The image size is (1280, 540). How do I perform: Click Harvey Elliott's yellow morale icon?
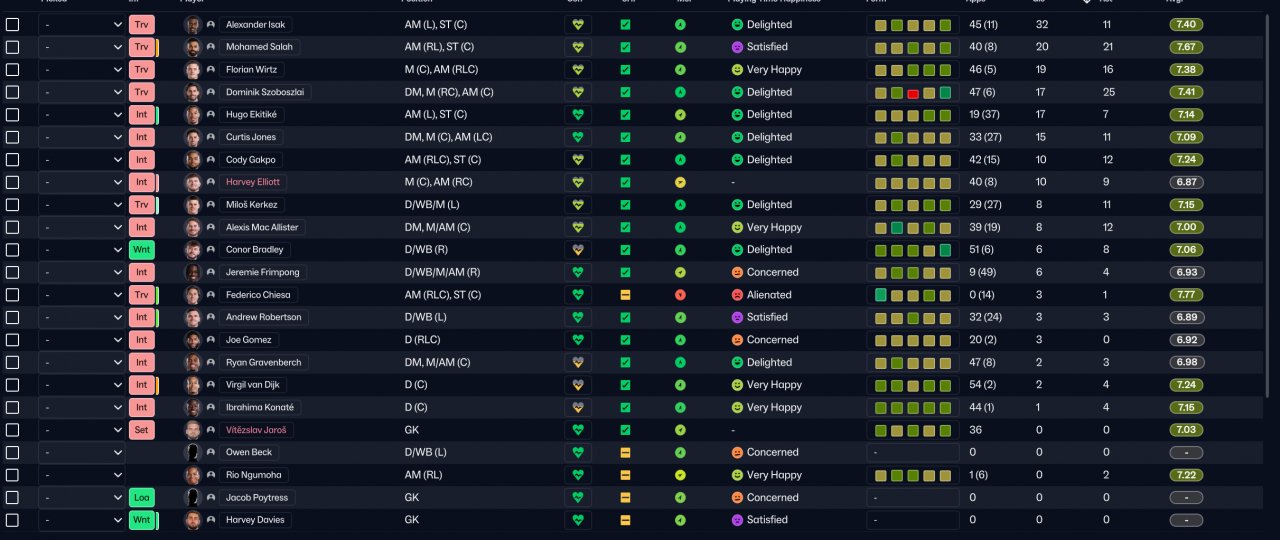pyautogui.click(x=680, y=182)
